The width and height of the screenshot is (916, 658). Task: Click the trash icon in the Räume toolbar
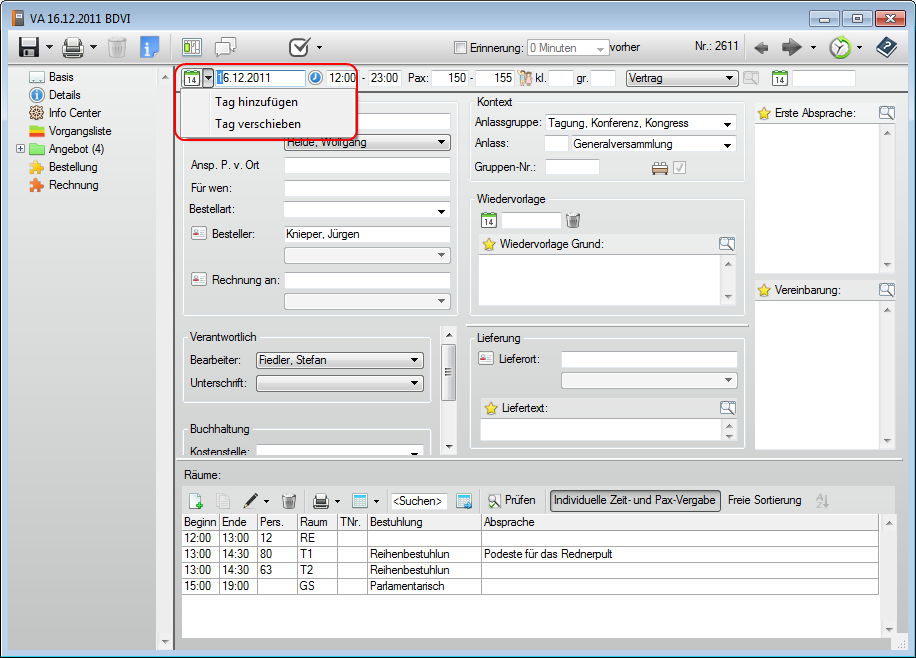288,500
